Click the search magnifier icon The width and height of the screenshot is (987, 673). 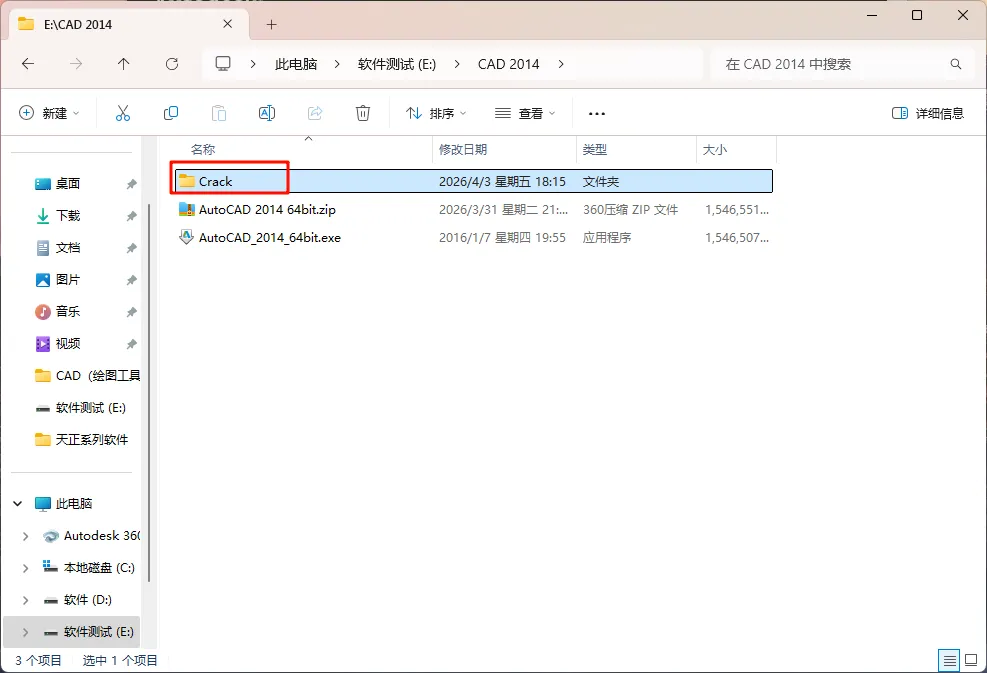pyautogui.click(x=956, y=64)
